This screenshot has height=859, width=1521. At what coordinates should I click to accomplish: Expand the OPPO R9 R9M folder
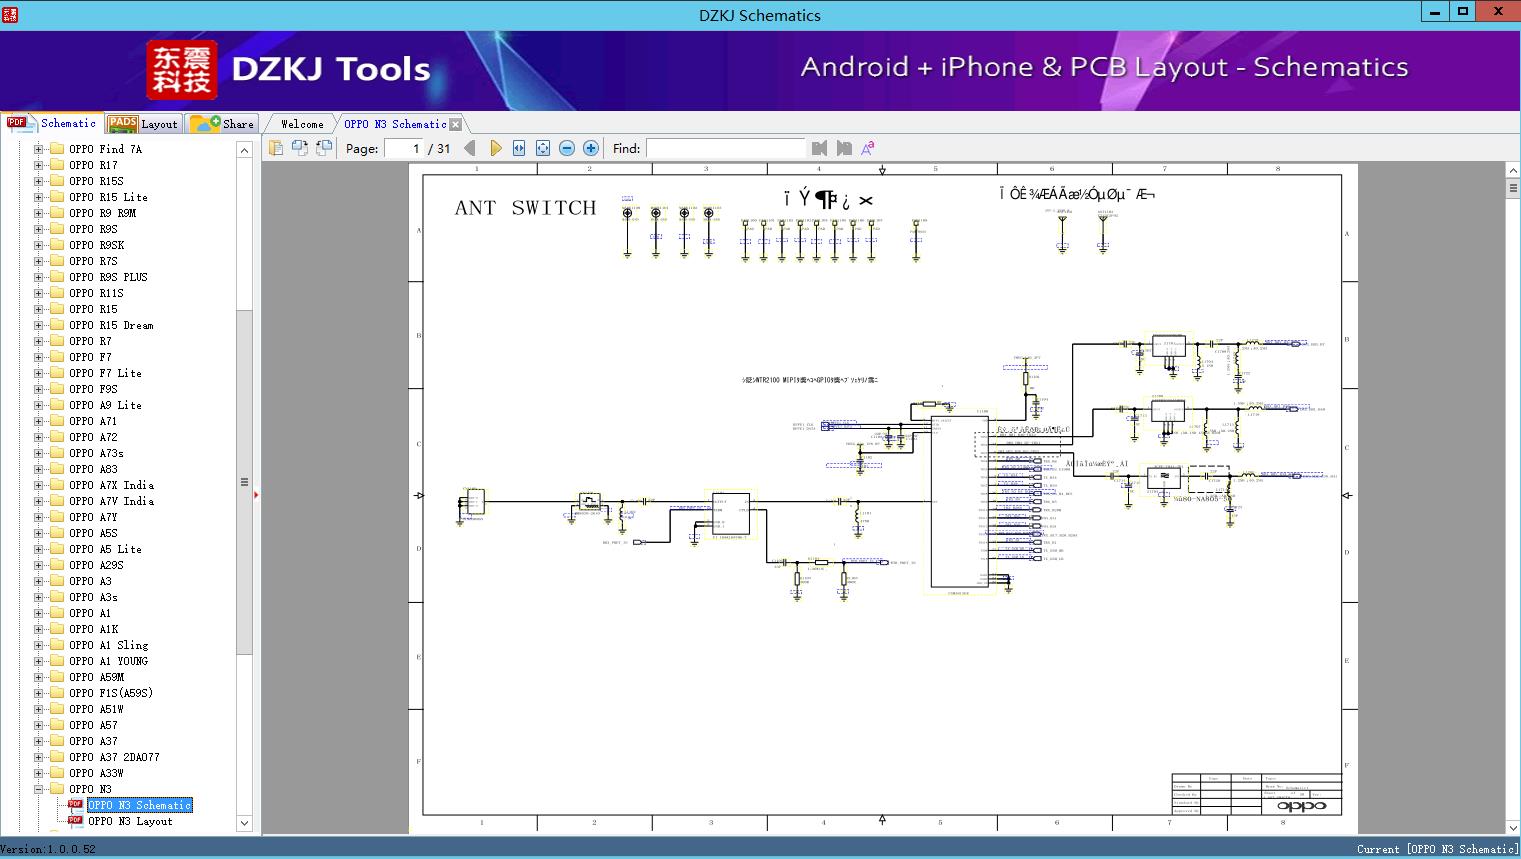(38, 213)
